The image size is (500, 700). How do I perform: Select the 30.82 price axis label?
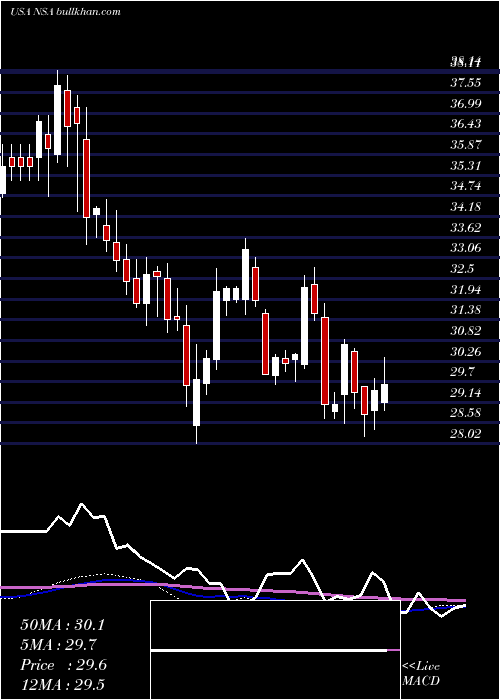coord(465,331)
